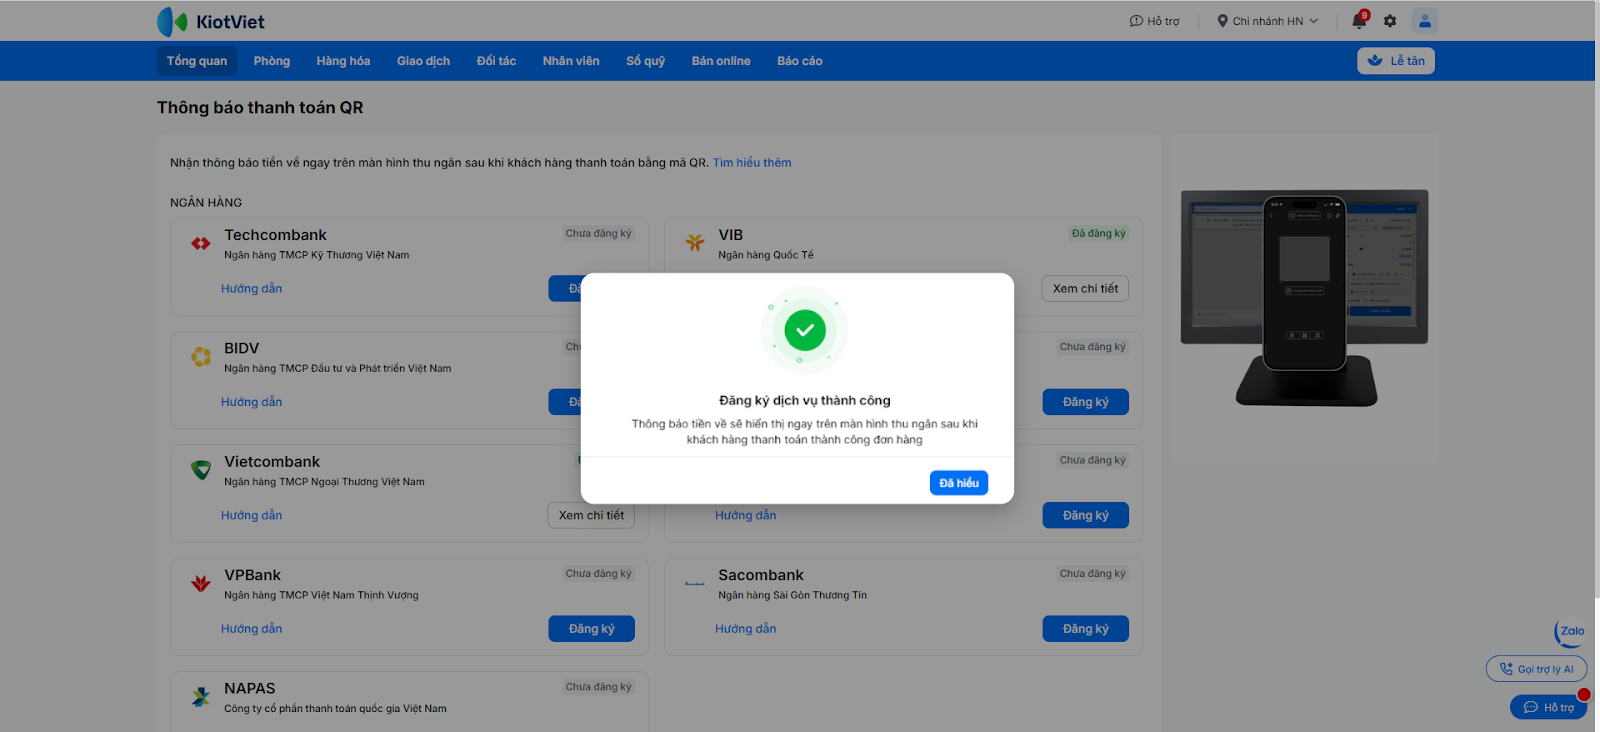The image size is (1600, 732).
Task: Register Sacombank with Đăng ký
Action: 1086,629
